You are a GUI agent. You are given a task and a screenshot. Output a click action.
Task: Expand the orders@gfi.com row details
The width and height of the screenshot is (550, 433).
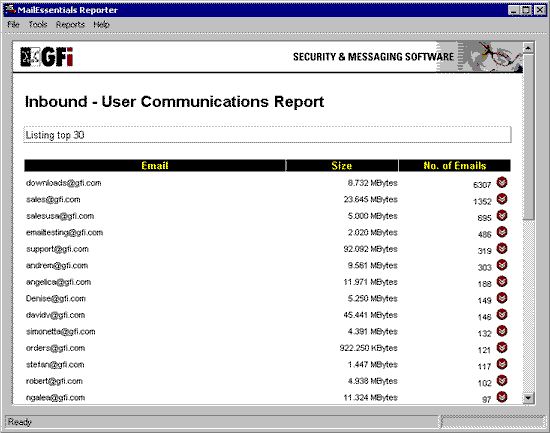pyautogui.click(x=502, y=347)
